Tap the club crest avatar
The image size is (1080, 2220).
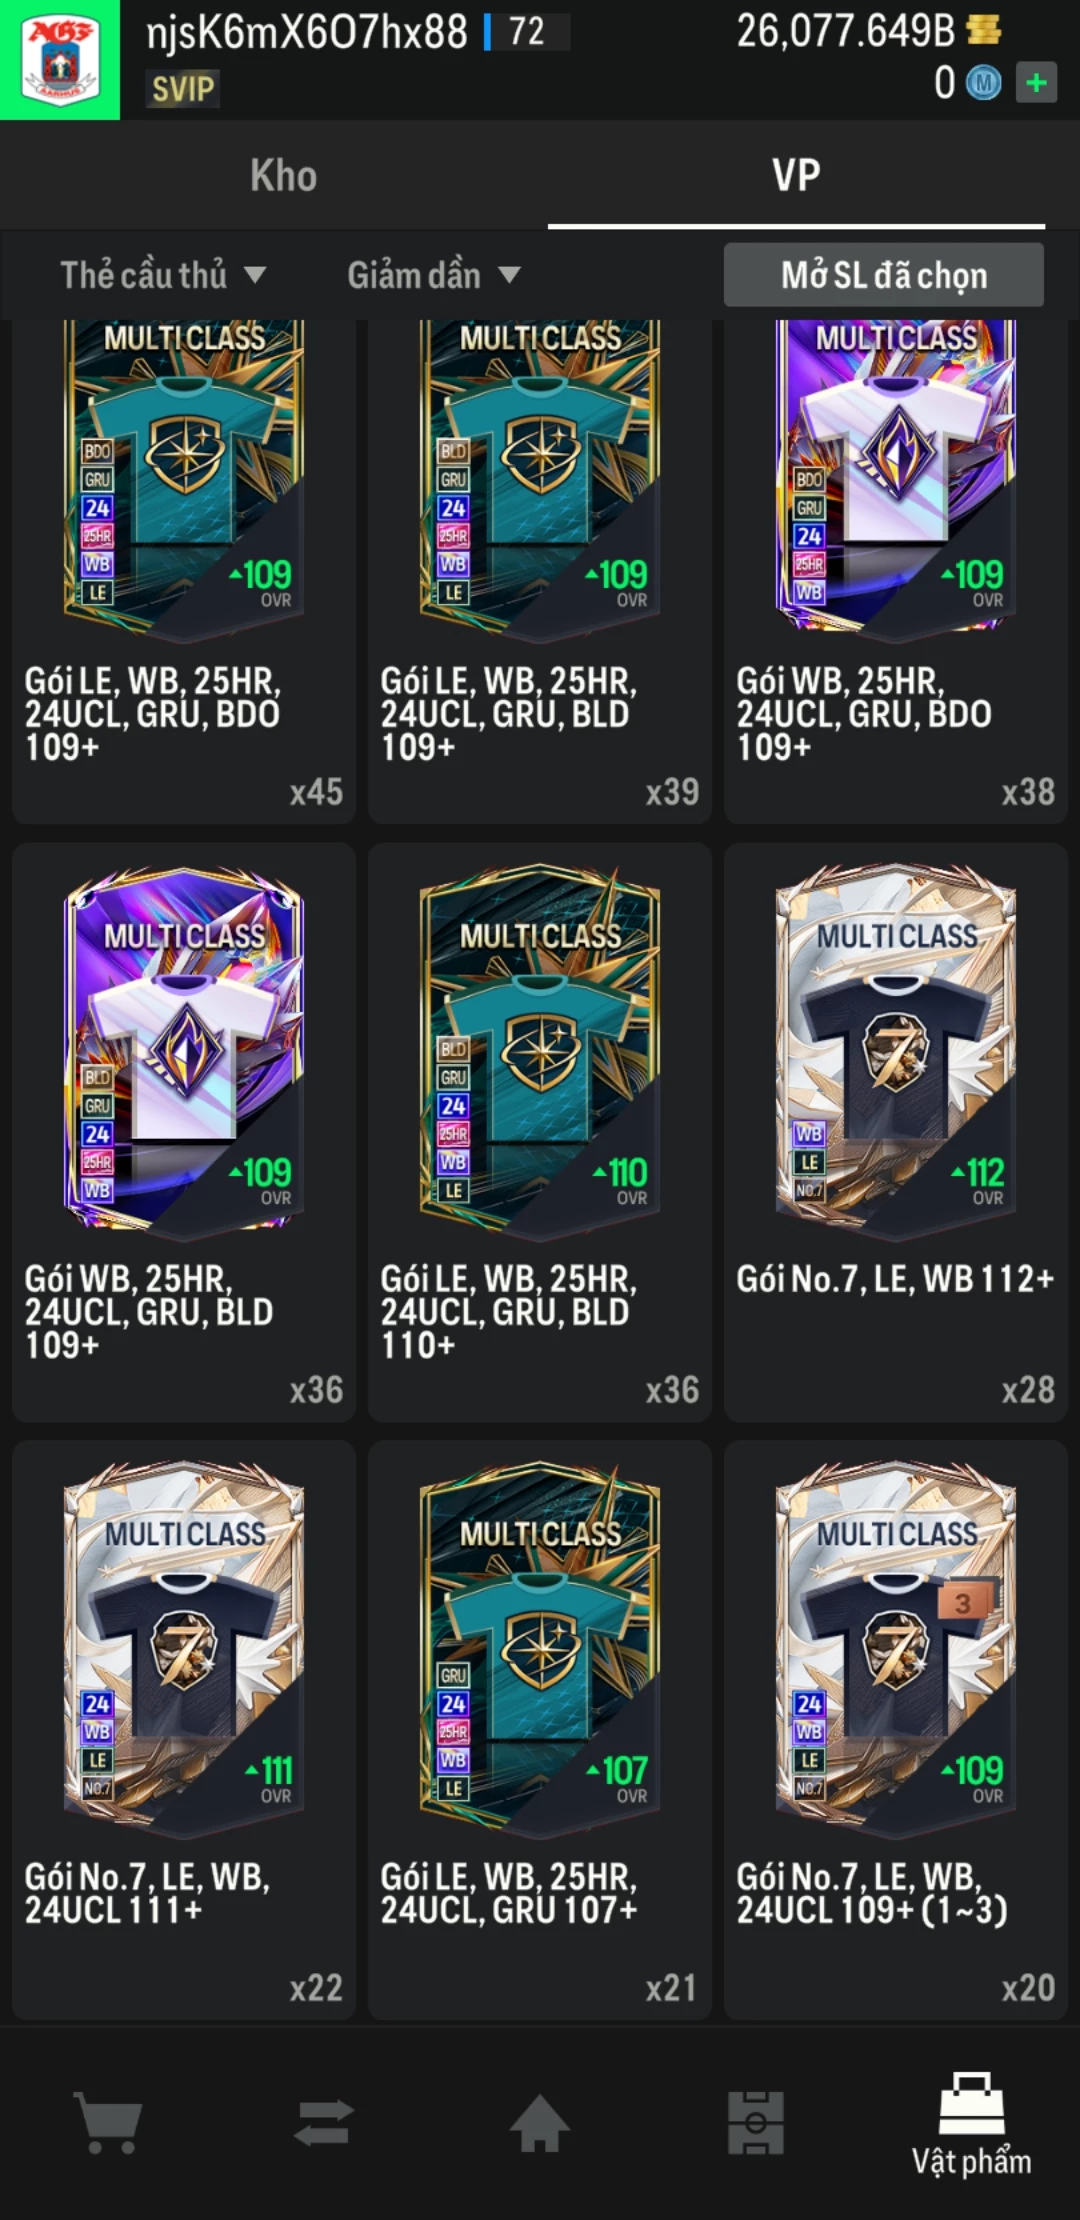point(60,60)
